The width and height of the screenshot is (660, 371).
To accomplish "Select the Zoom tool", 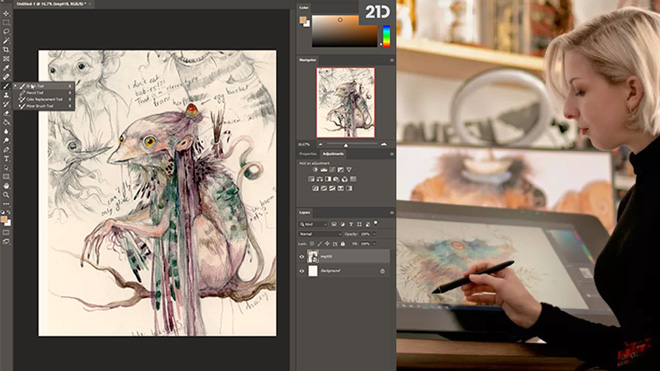I will point(6,195).
